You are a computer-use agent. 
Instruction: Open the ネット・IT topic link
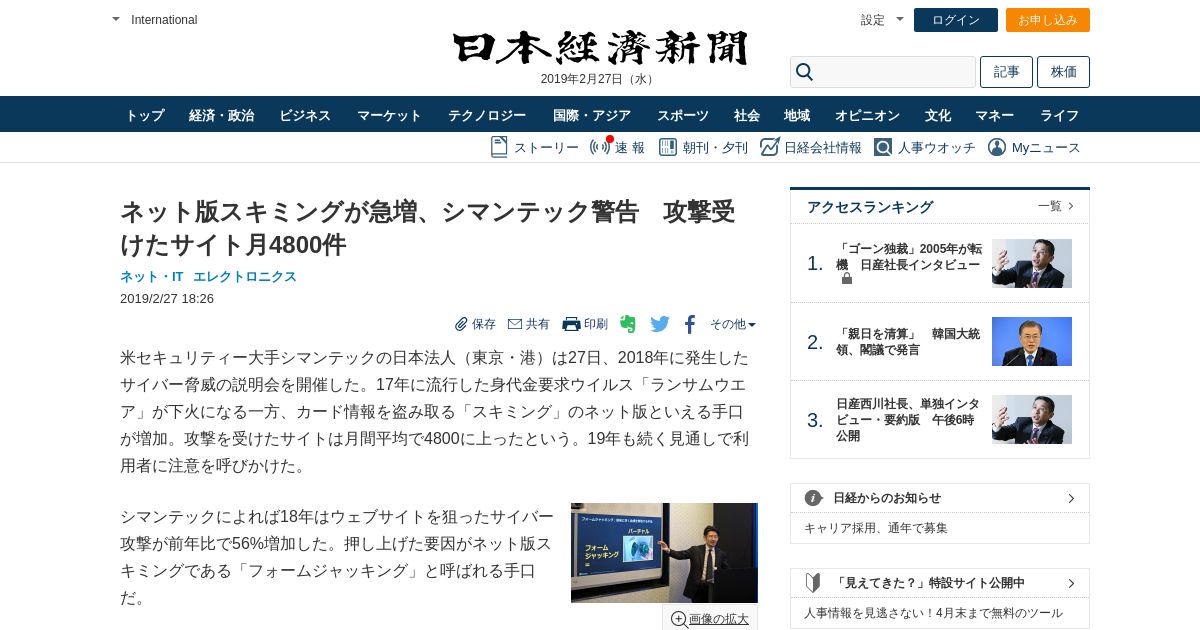click(152, 277)
